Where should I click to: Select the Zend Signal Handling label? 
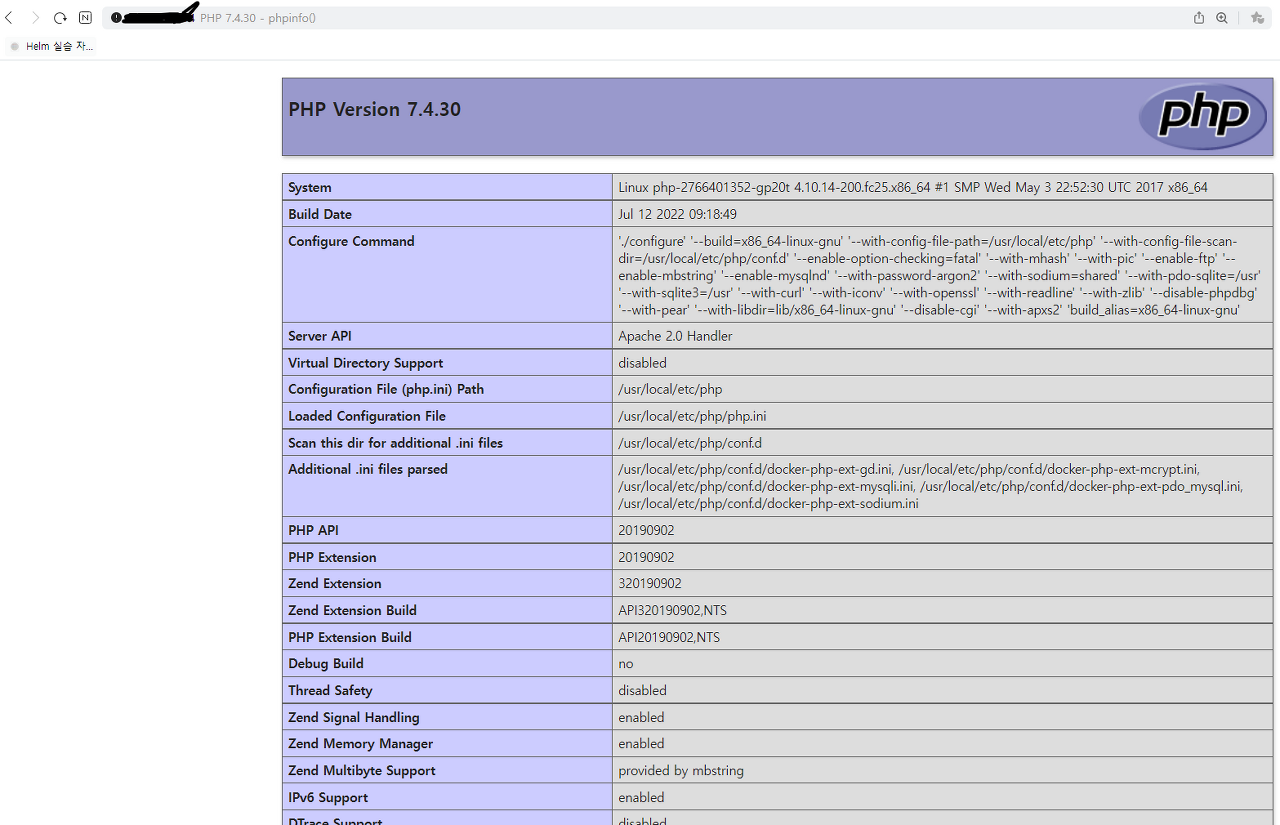(x=354, y=717)
